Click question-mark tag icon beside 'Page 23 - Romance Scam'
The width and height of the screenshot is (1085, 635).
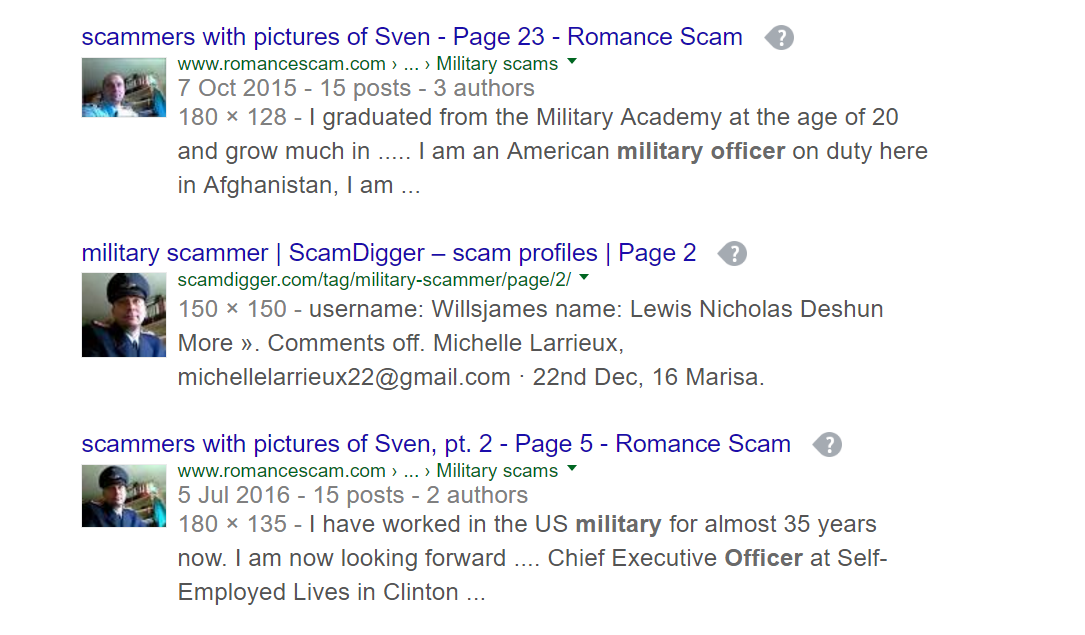pyautogui.click(x=780, y=39)
